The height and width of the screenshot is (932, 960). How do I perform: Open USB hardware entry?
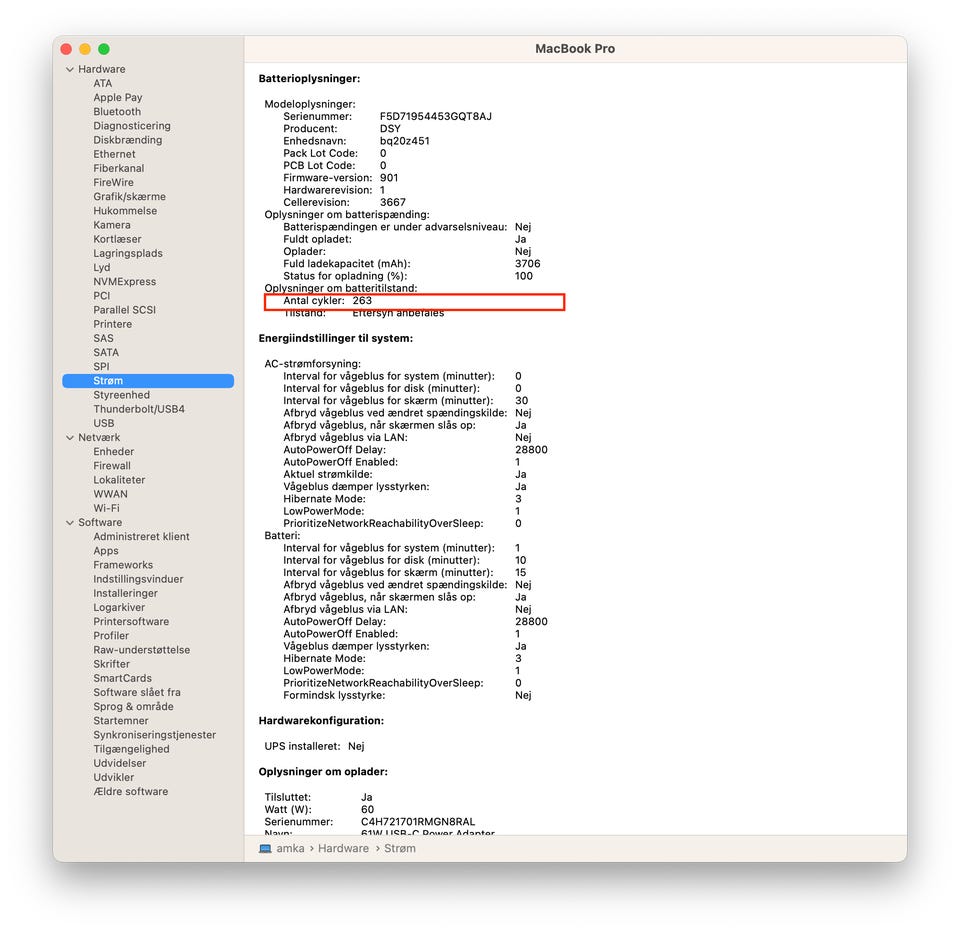point(103,423)
